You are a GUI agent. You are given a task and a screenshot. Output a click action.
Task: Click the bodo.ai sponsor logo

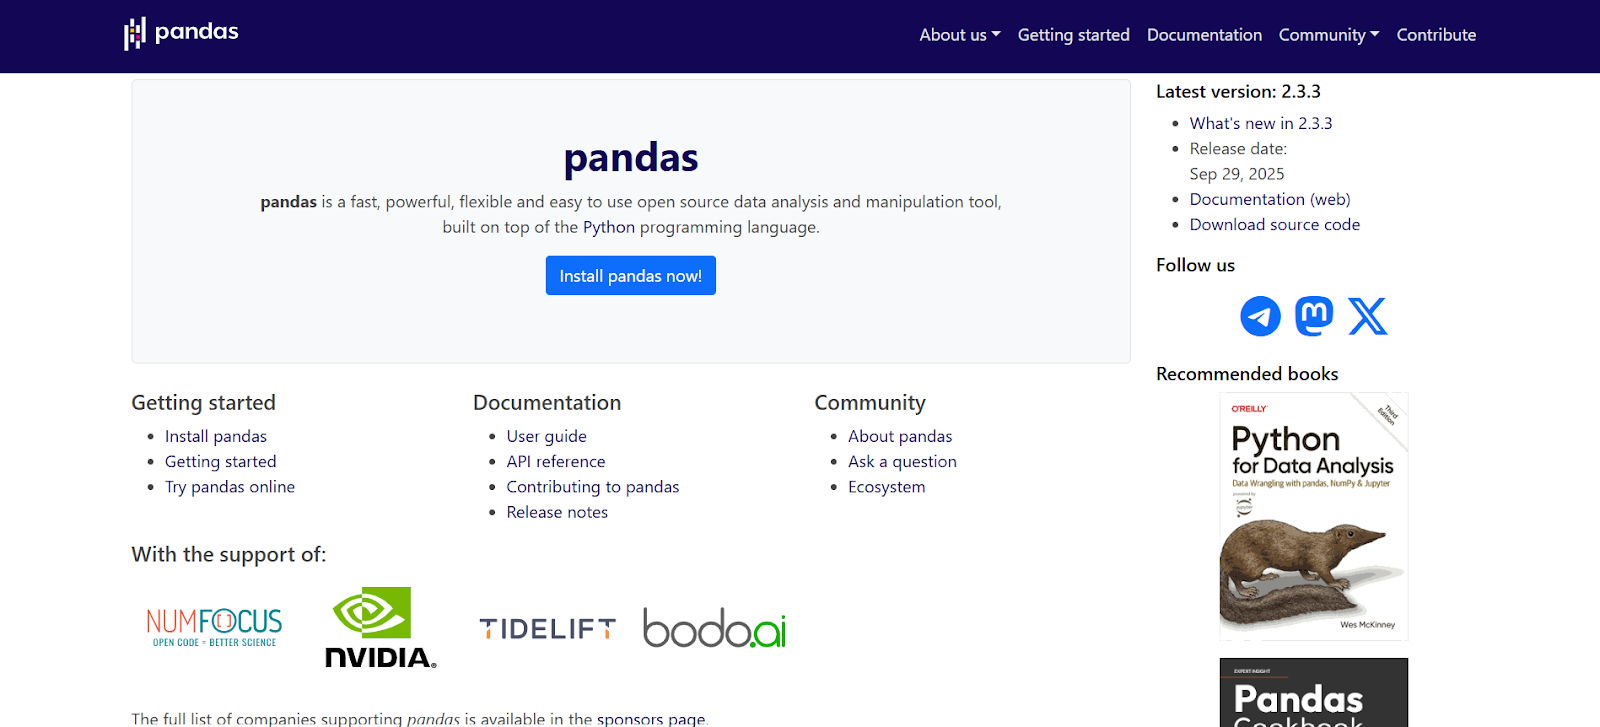(x=714, y=628)
